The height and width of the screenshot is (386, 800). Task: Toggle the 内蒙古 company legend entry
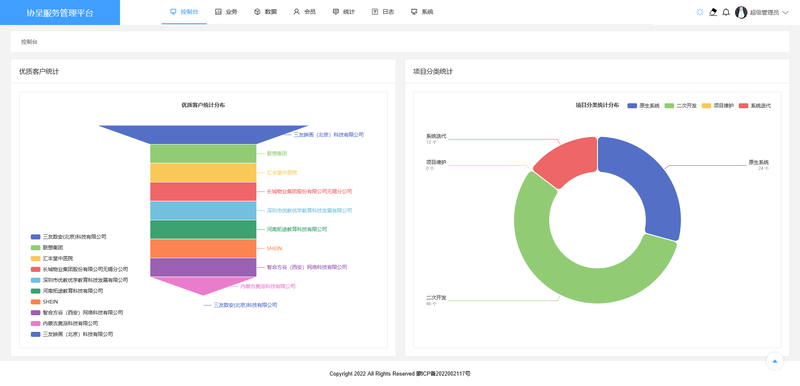(64, 323)
